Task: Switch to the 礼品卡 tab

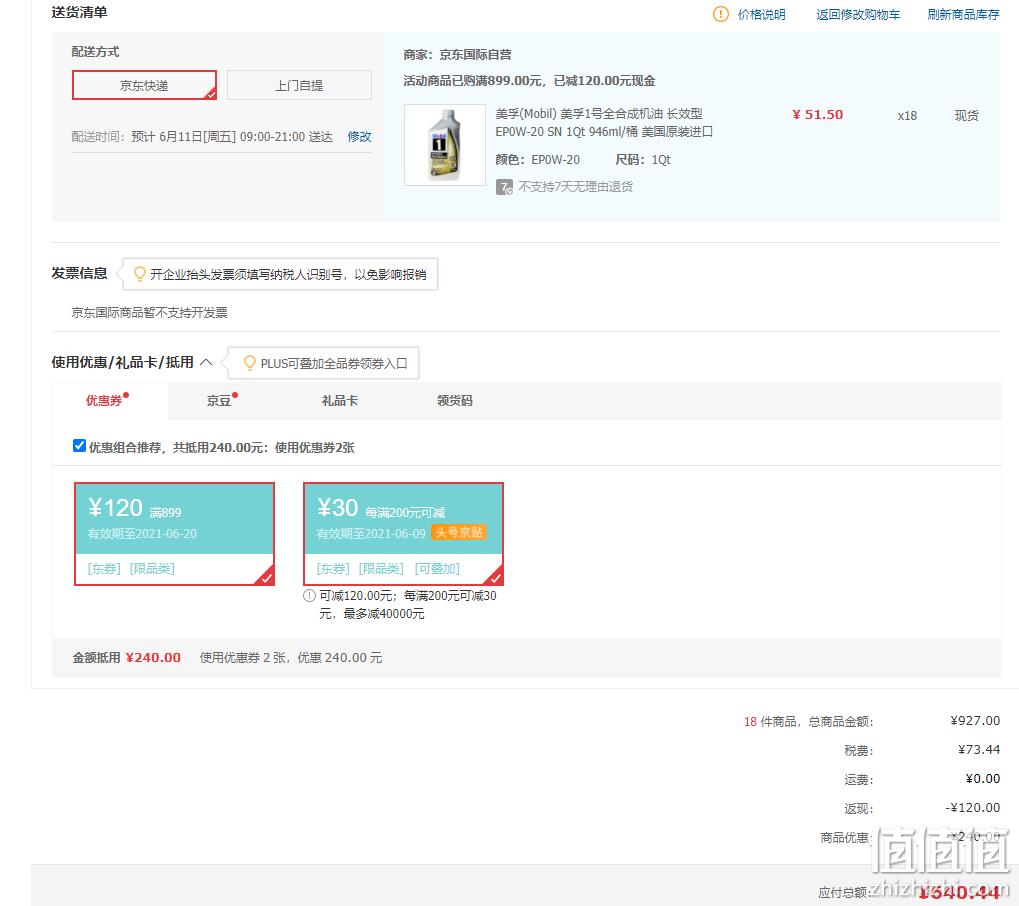Action: [340, 400]
